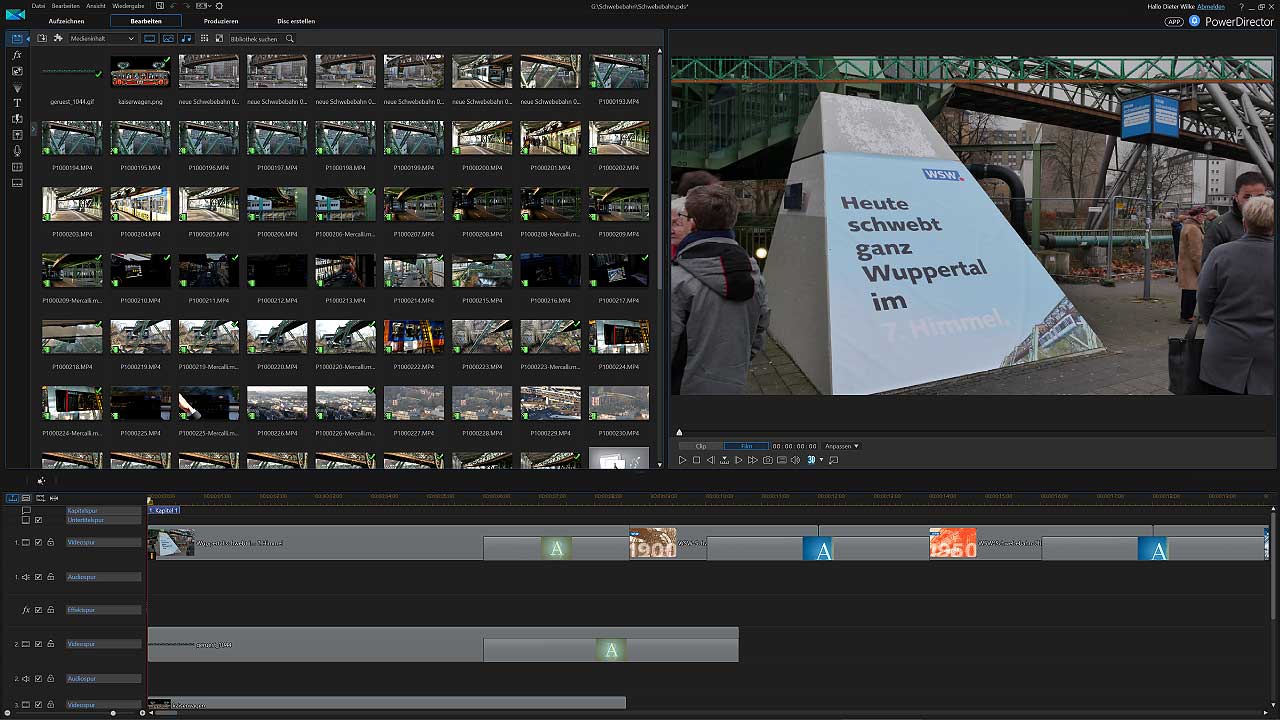Screen dimensions: 1280x720
Task: Switch to the Produzieren tab
Action: click(x=221, y=21)
